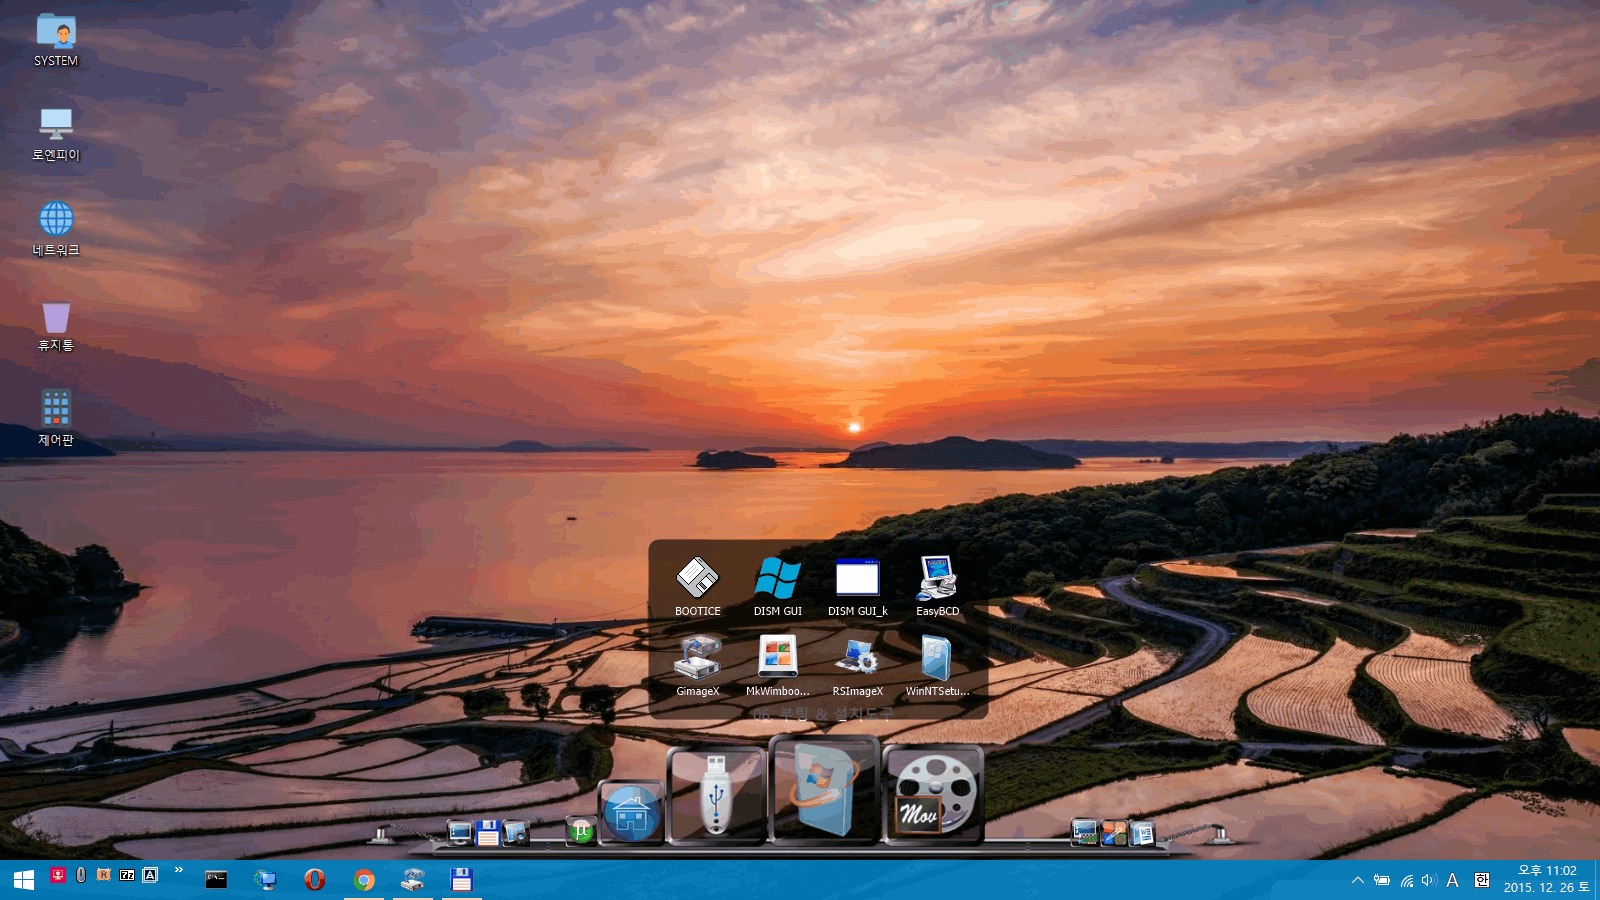1600x900 pixels.
Task: Show hidden system tray icons
Action: pyautogui.click(x=1357, y=881)
